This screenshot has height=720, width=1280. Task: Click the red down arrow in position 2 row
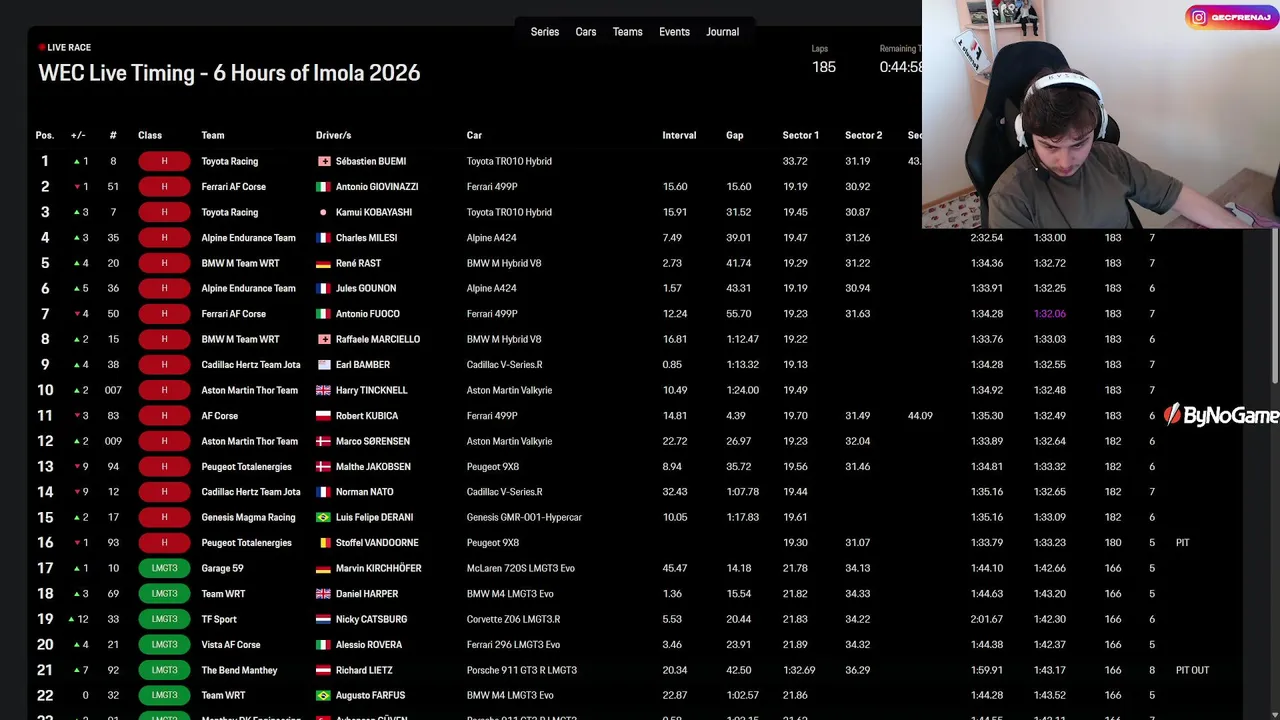click(x=76, y=187)
